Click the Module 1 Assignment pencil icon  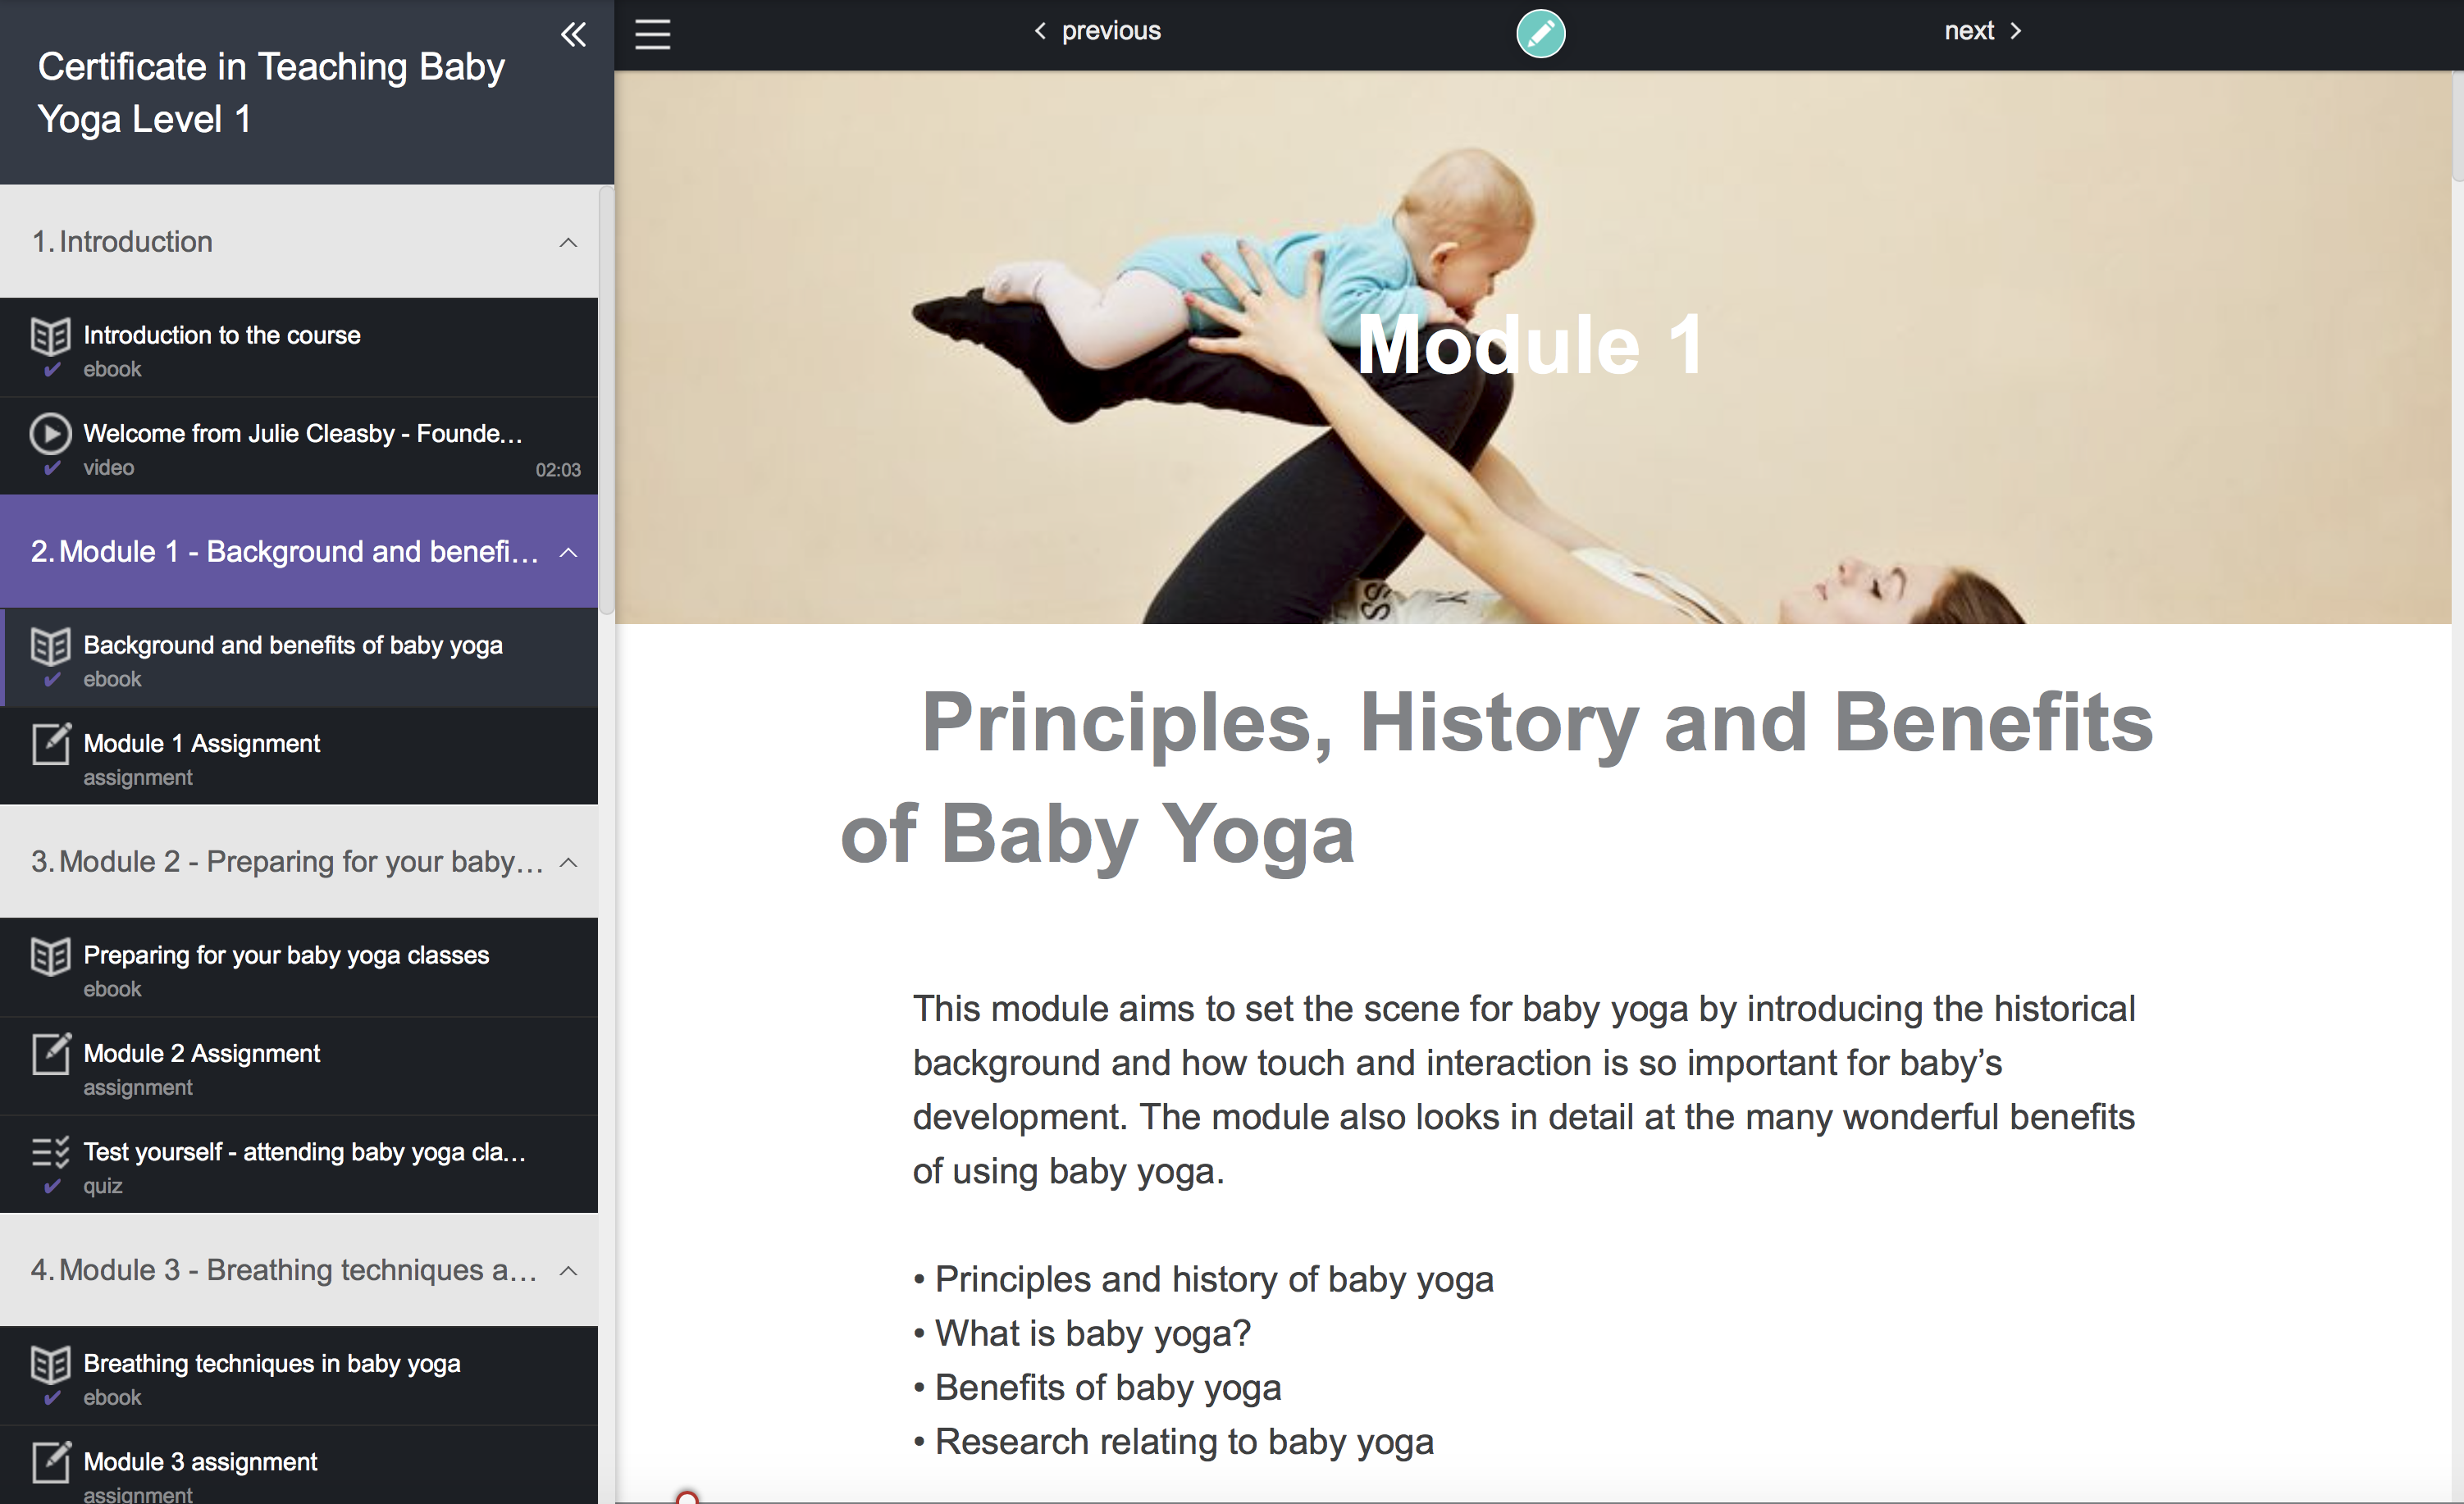[x=51, y=743]
